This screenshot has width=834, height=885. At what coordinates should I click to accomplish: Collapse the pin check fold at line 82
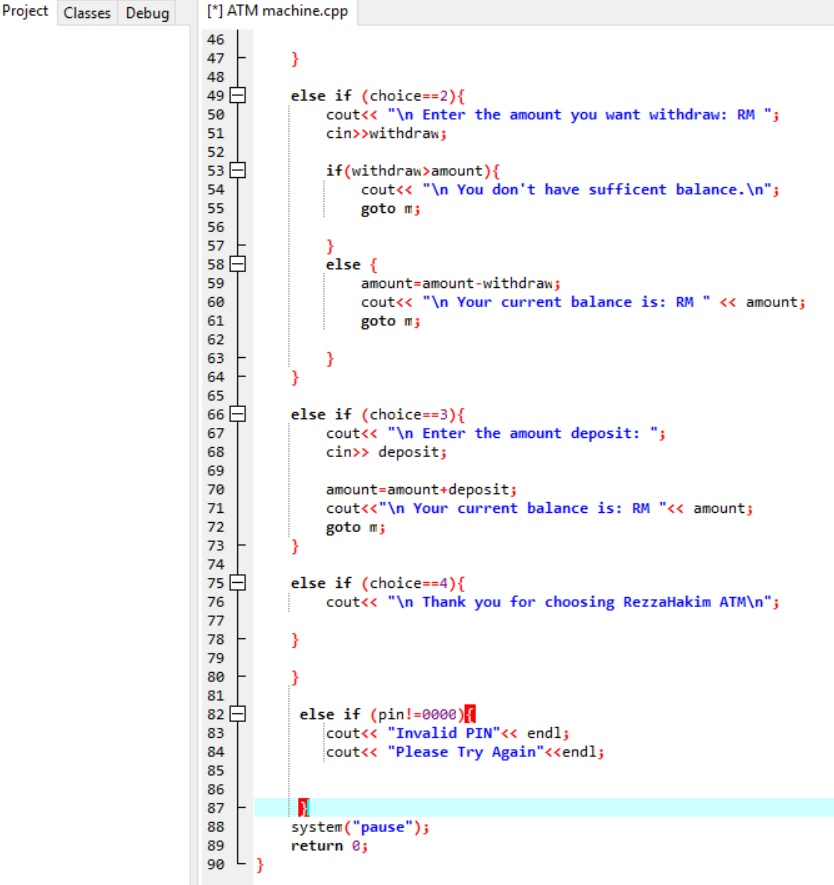tap(238, 714)
